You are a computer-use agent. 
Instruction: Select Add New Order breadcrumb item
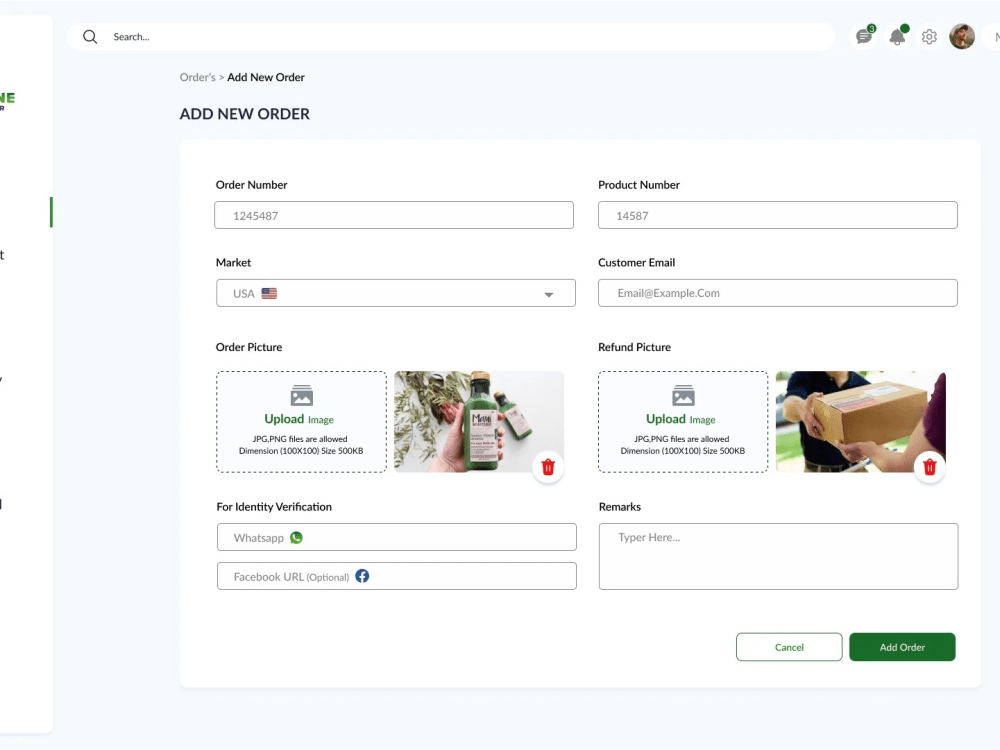[266, 77]
